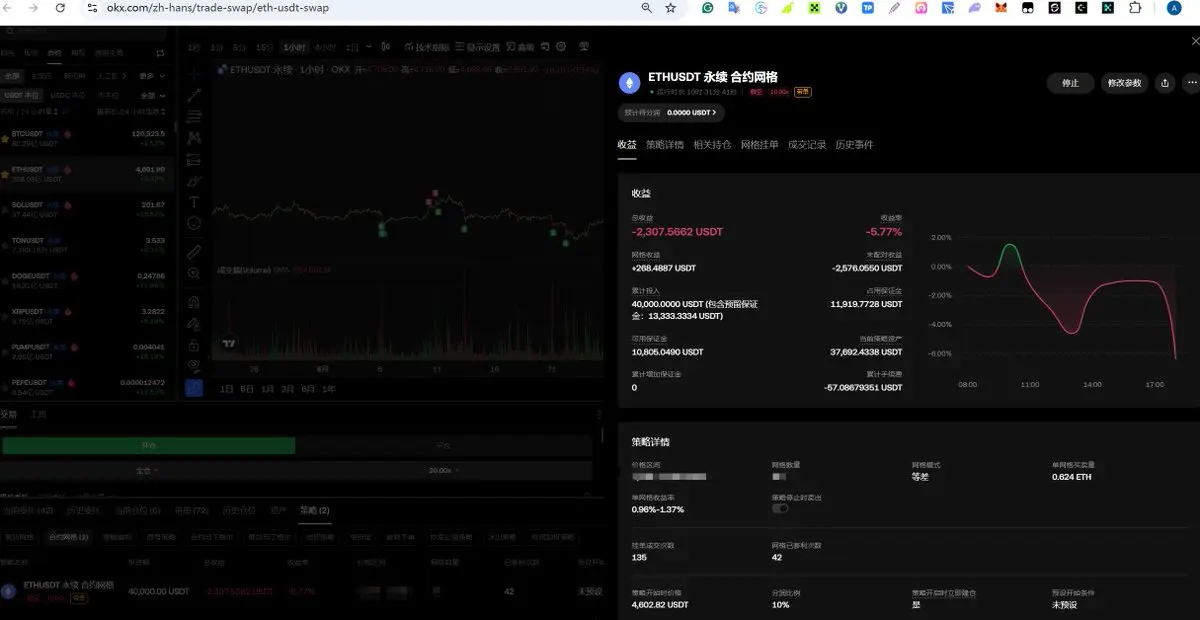Open the browser profile avatar A
1200x620 pixels.
1173,8
